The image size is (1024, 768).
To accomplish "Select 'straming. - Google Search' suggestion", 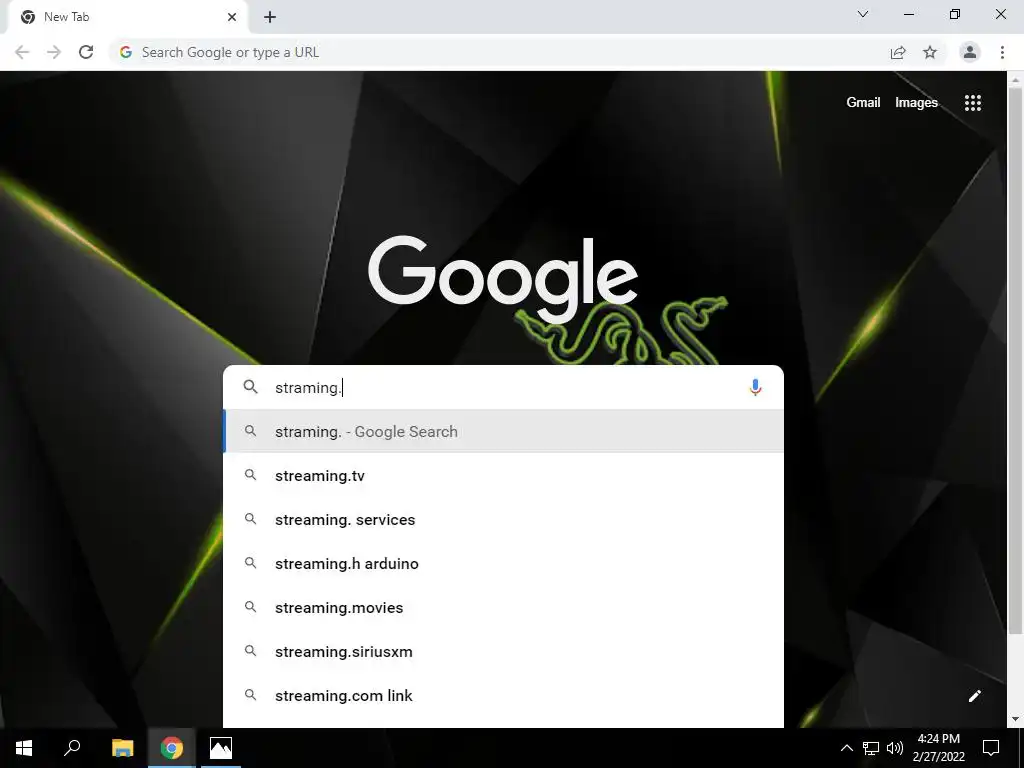I will [x=504, y=431].
